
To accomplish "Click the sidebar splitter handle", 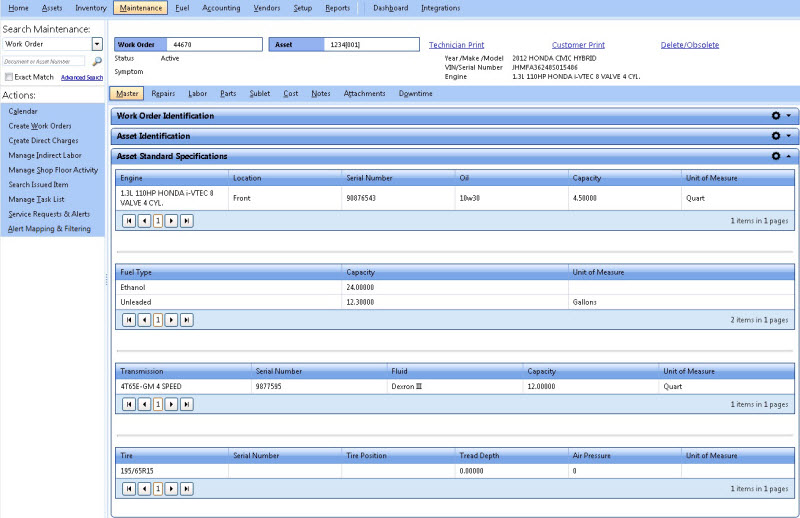I will pos(107,280).
